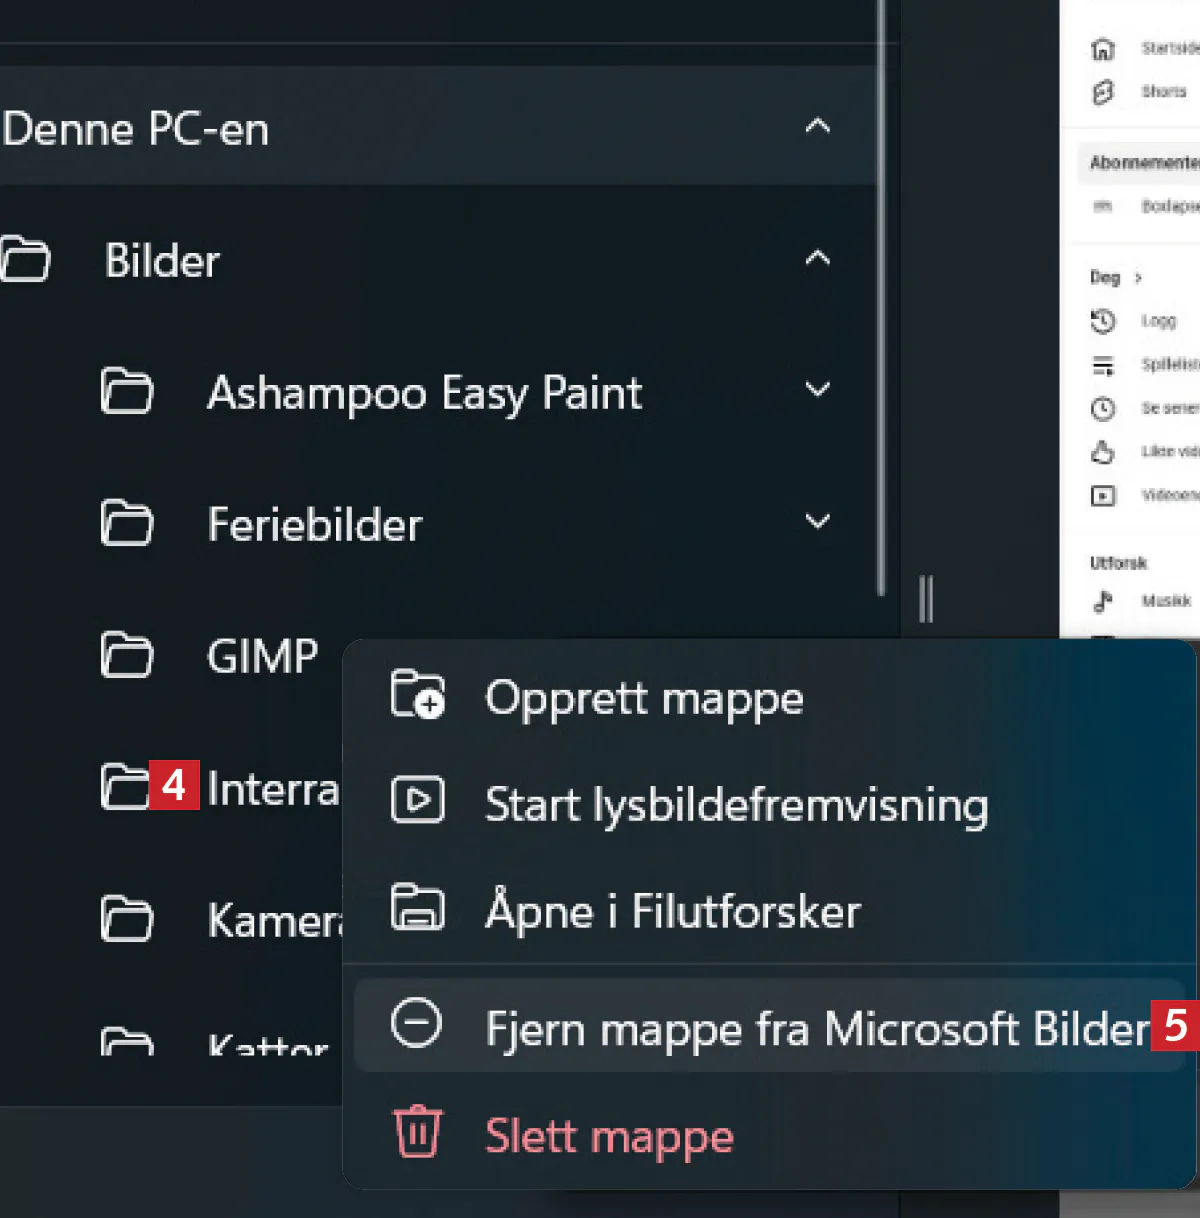Select the Bilder root folder label

tap(162, 261)
